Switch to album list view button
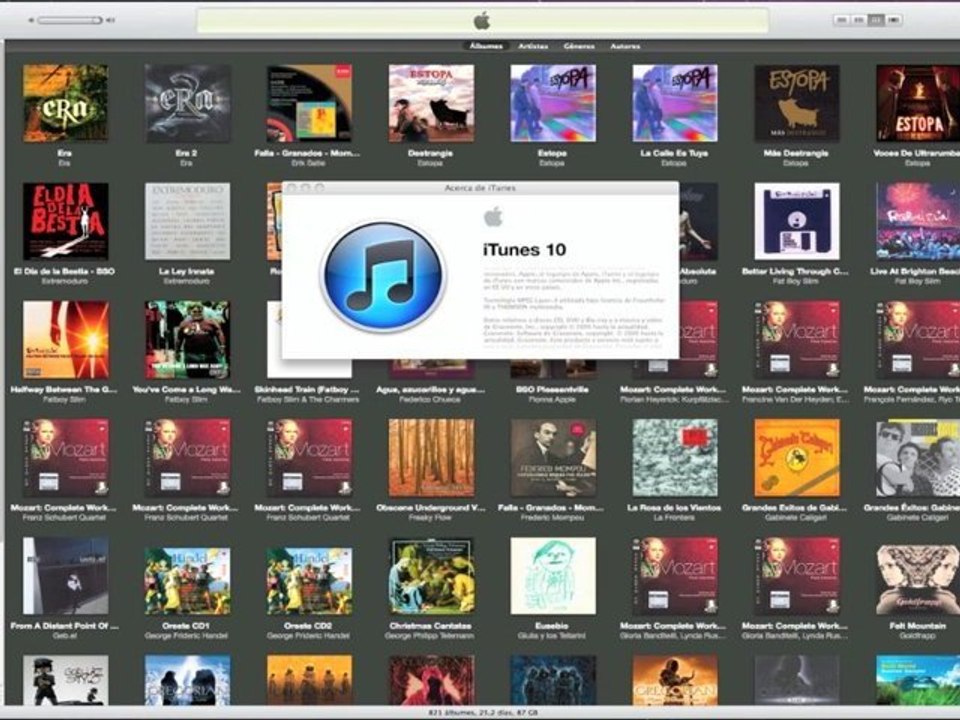The image size is (960, 720). (x=859, y=20)
